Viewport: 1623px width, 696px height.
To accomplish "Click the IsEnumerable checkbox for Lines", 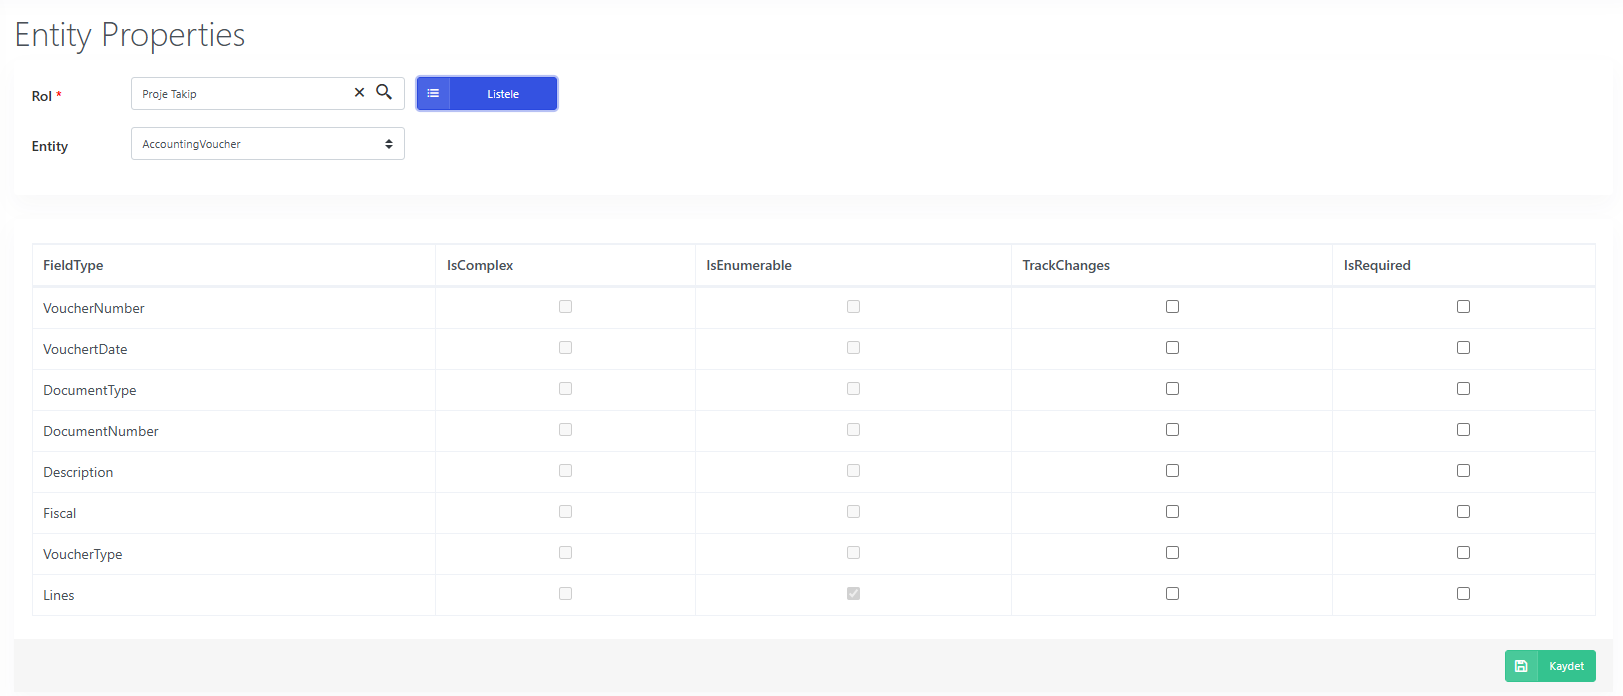I will (853, 594).
